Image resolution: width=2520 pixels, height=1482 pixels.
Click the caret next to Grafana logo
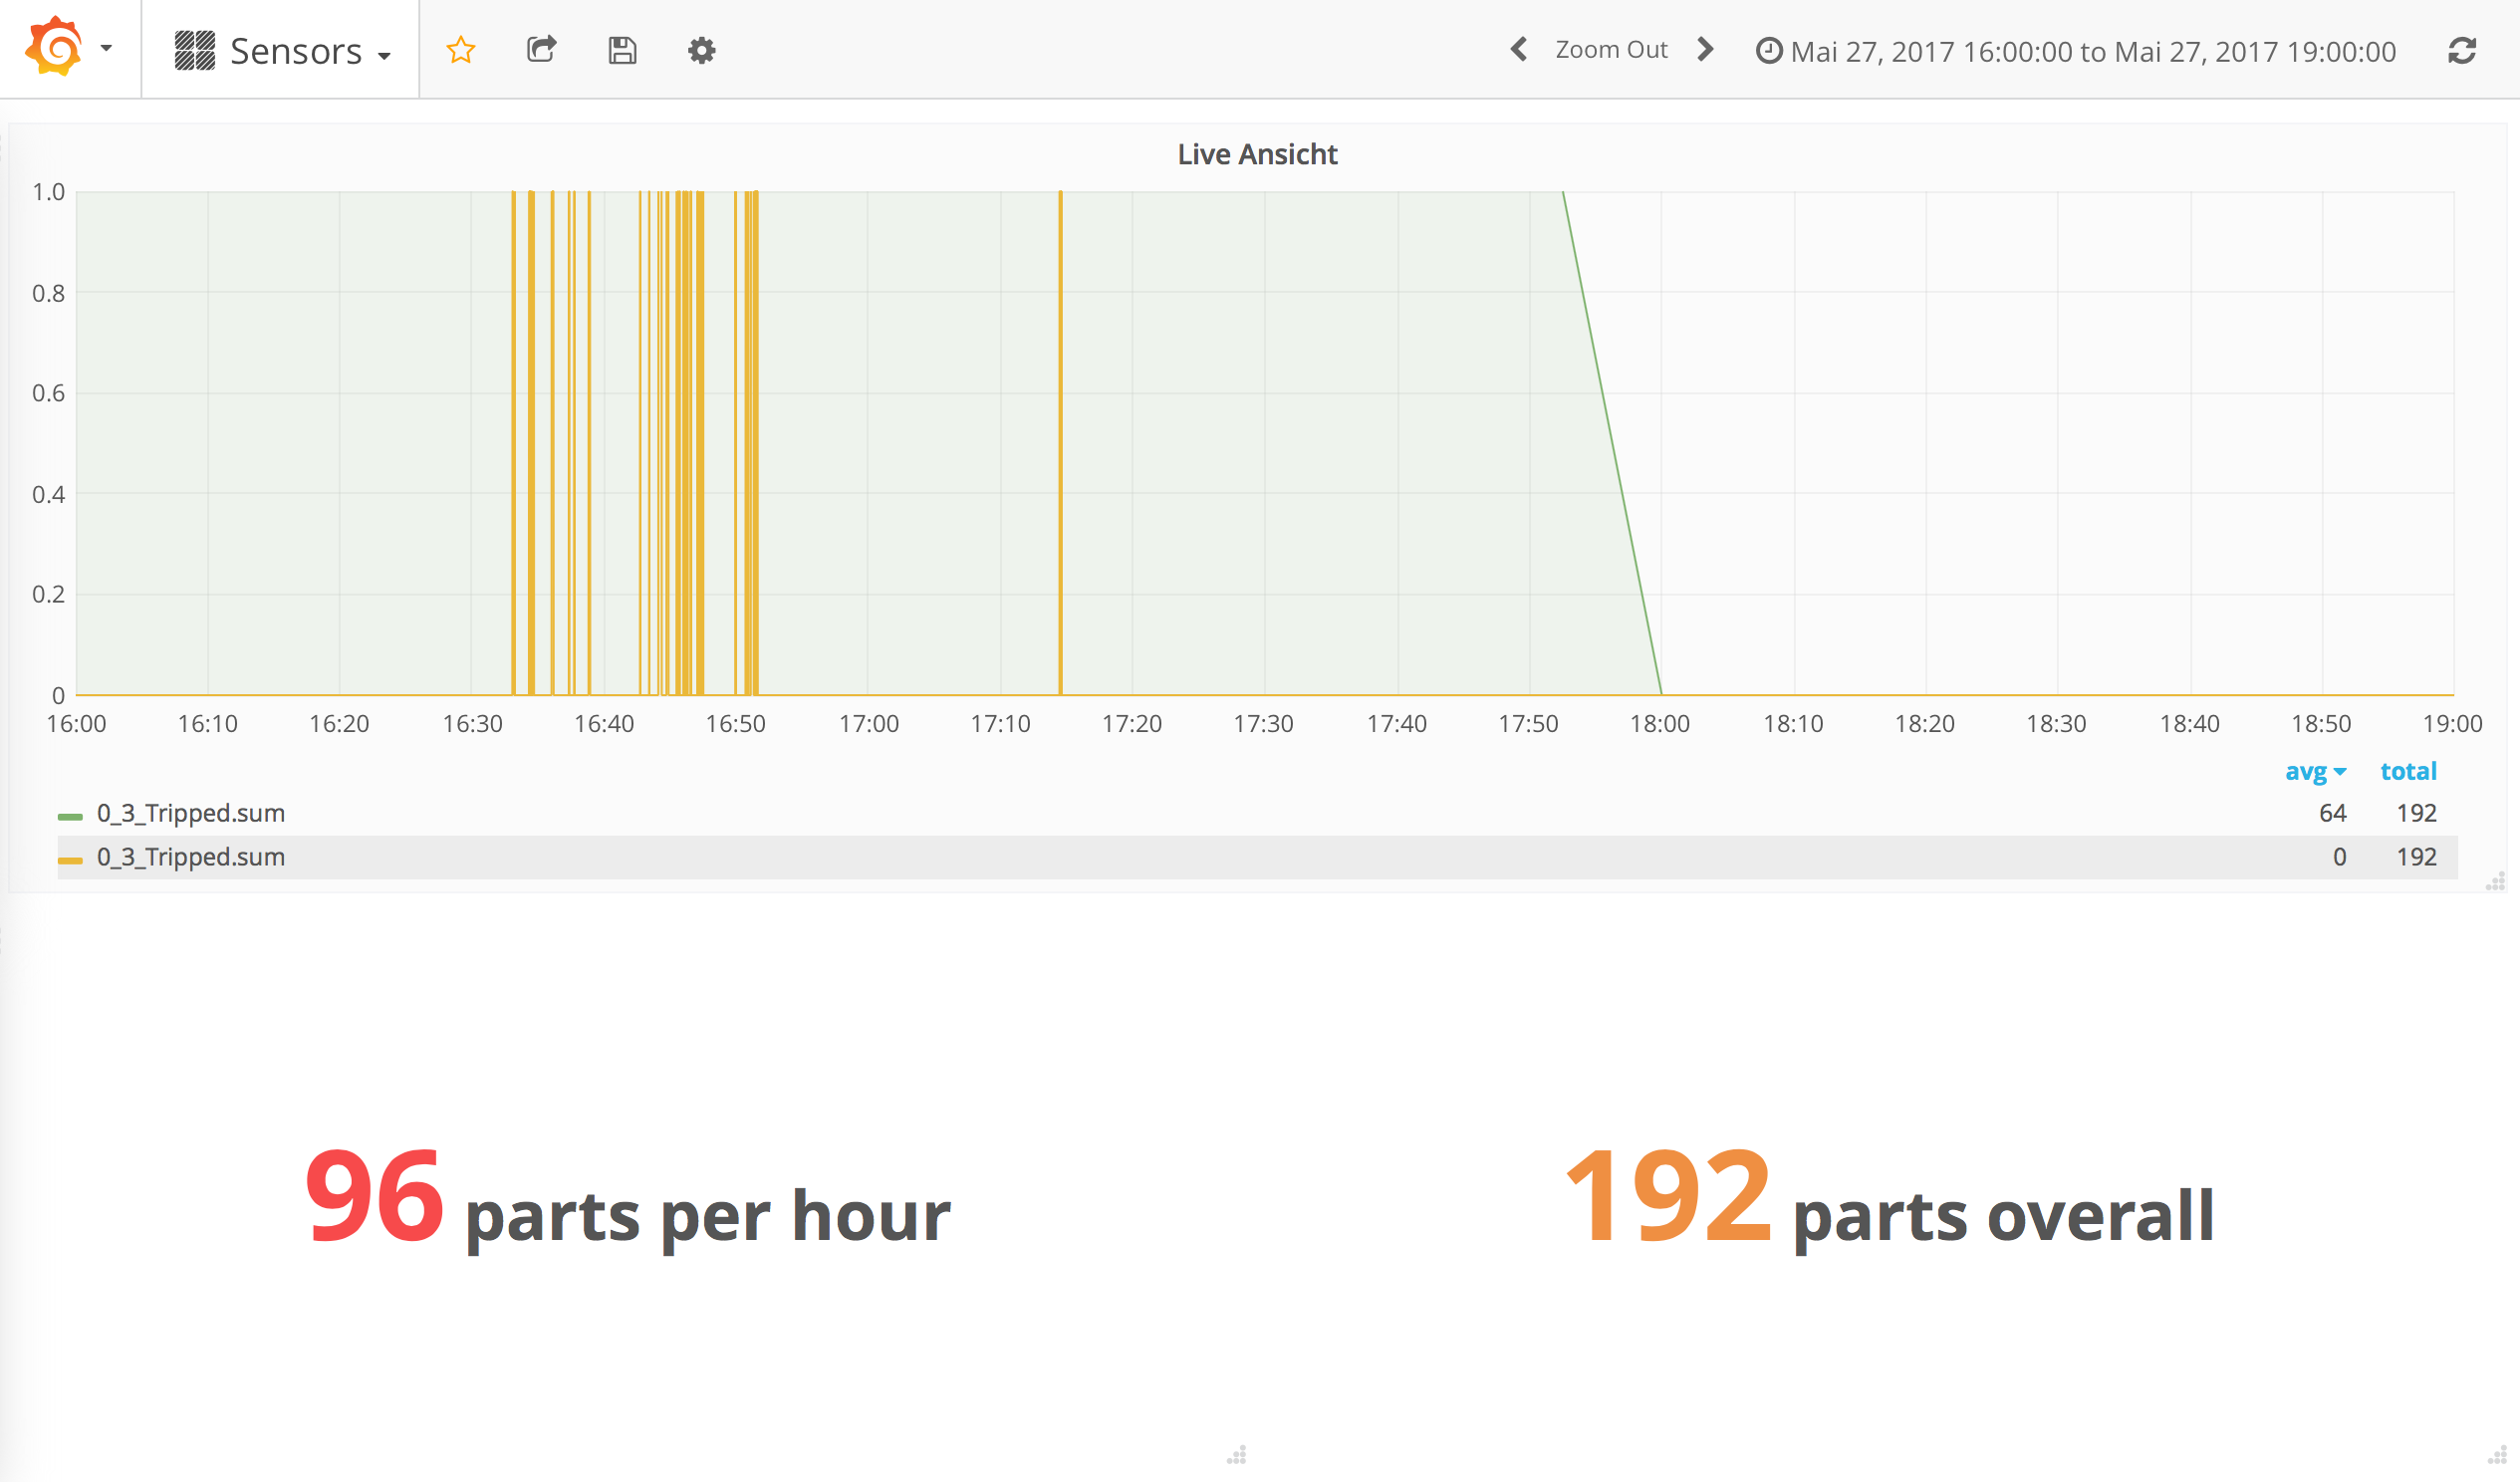coord(106,48)
